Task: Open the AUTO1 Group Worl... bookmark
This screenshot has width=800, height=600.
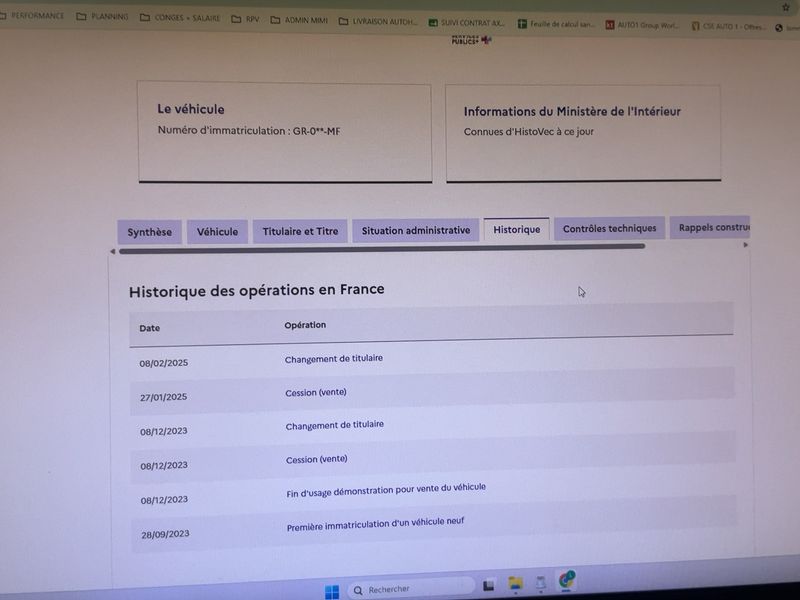Action: [642, 25]
